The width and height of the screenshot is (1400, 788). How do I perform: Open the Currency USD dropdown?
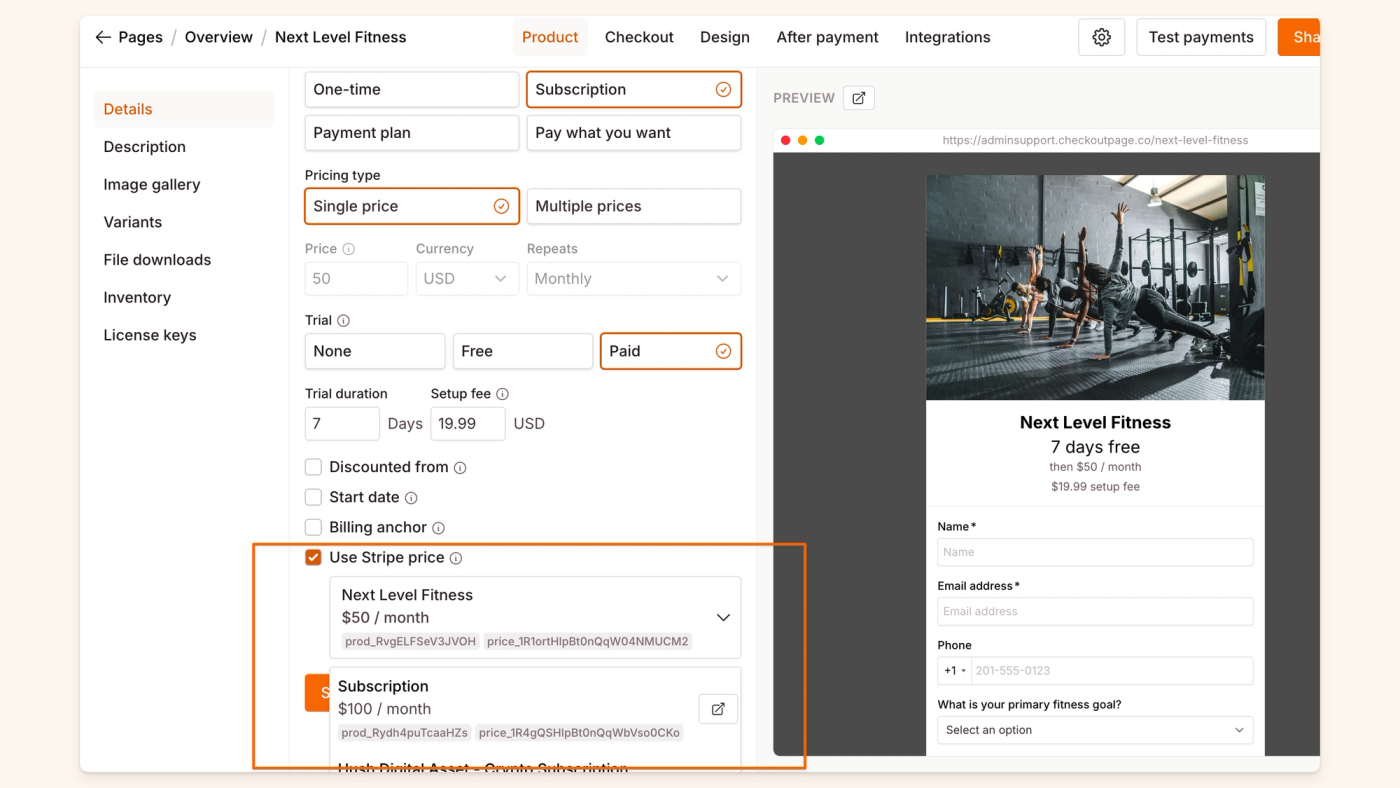coord(467,279)
